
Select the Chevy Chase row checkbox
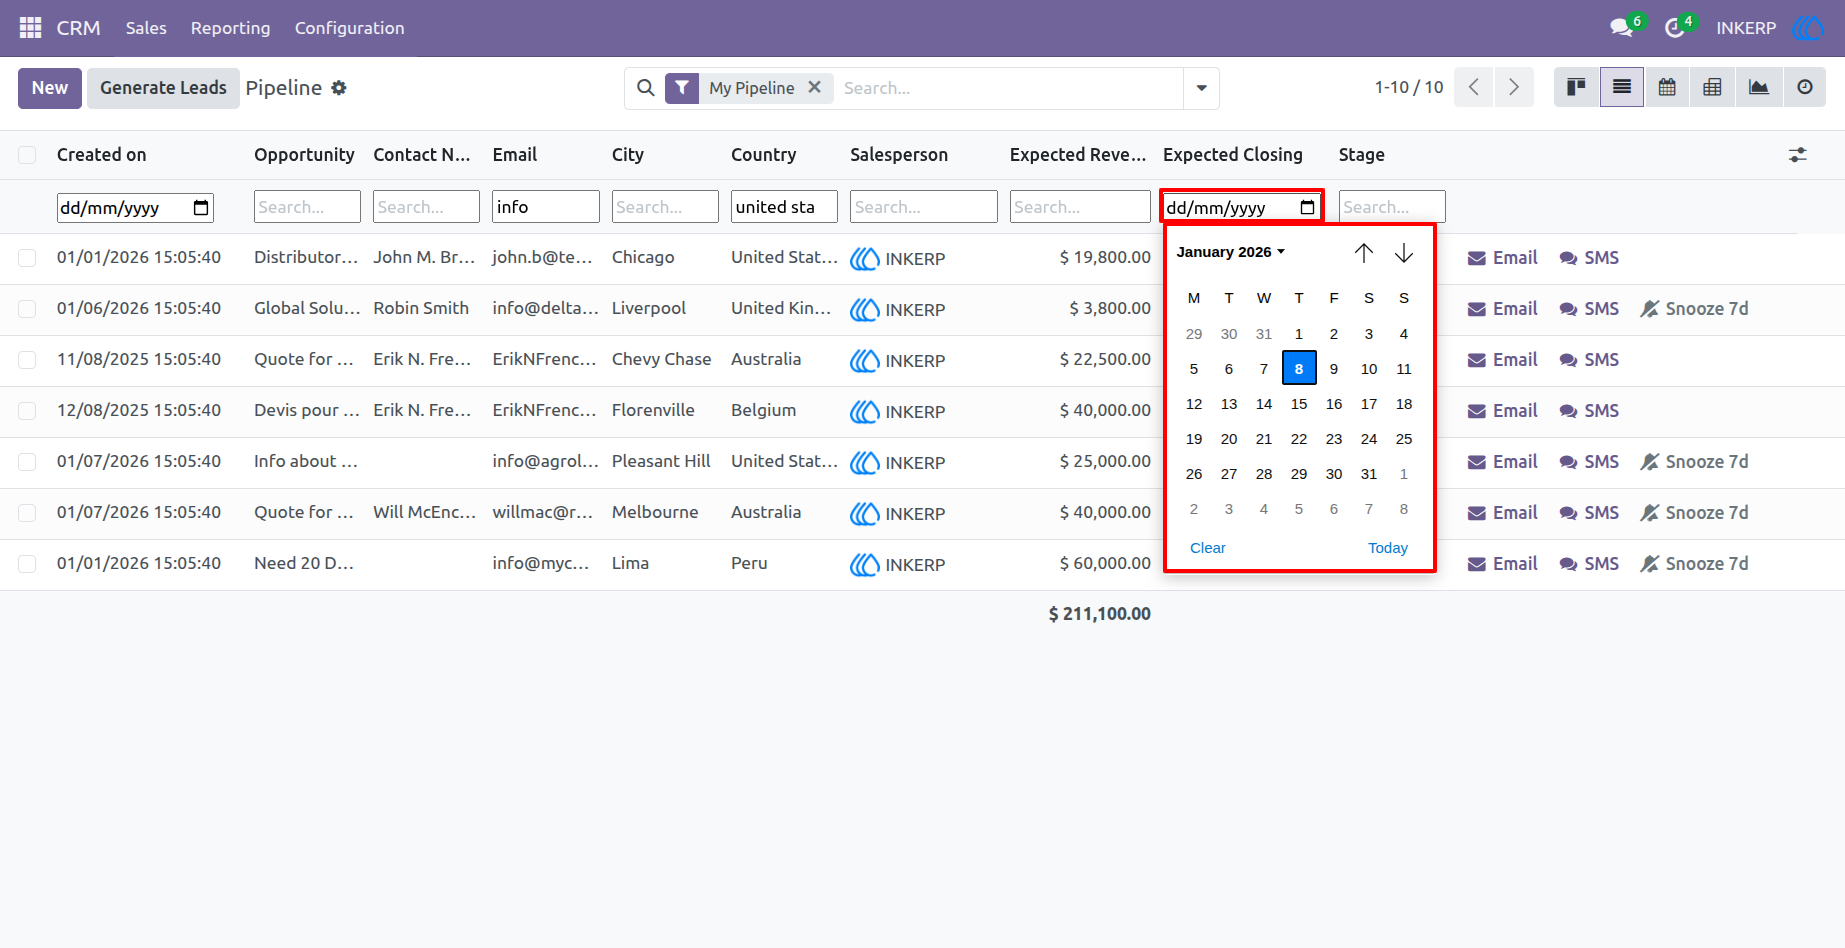pos(27,360)
